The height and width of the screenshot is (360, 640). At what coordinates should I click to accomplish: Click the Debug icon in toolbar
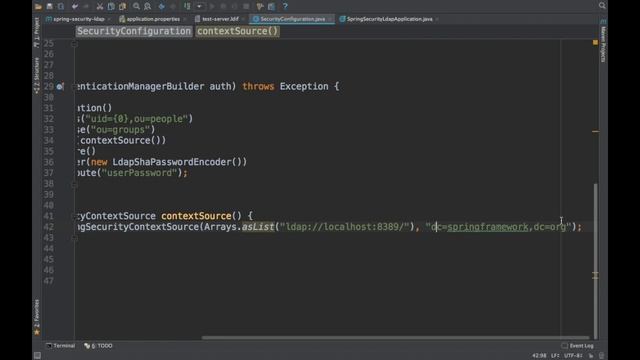coord(223,6)
